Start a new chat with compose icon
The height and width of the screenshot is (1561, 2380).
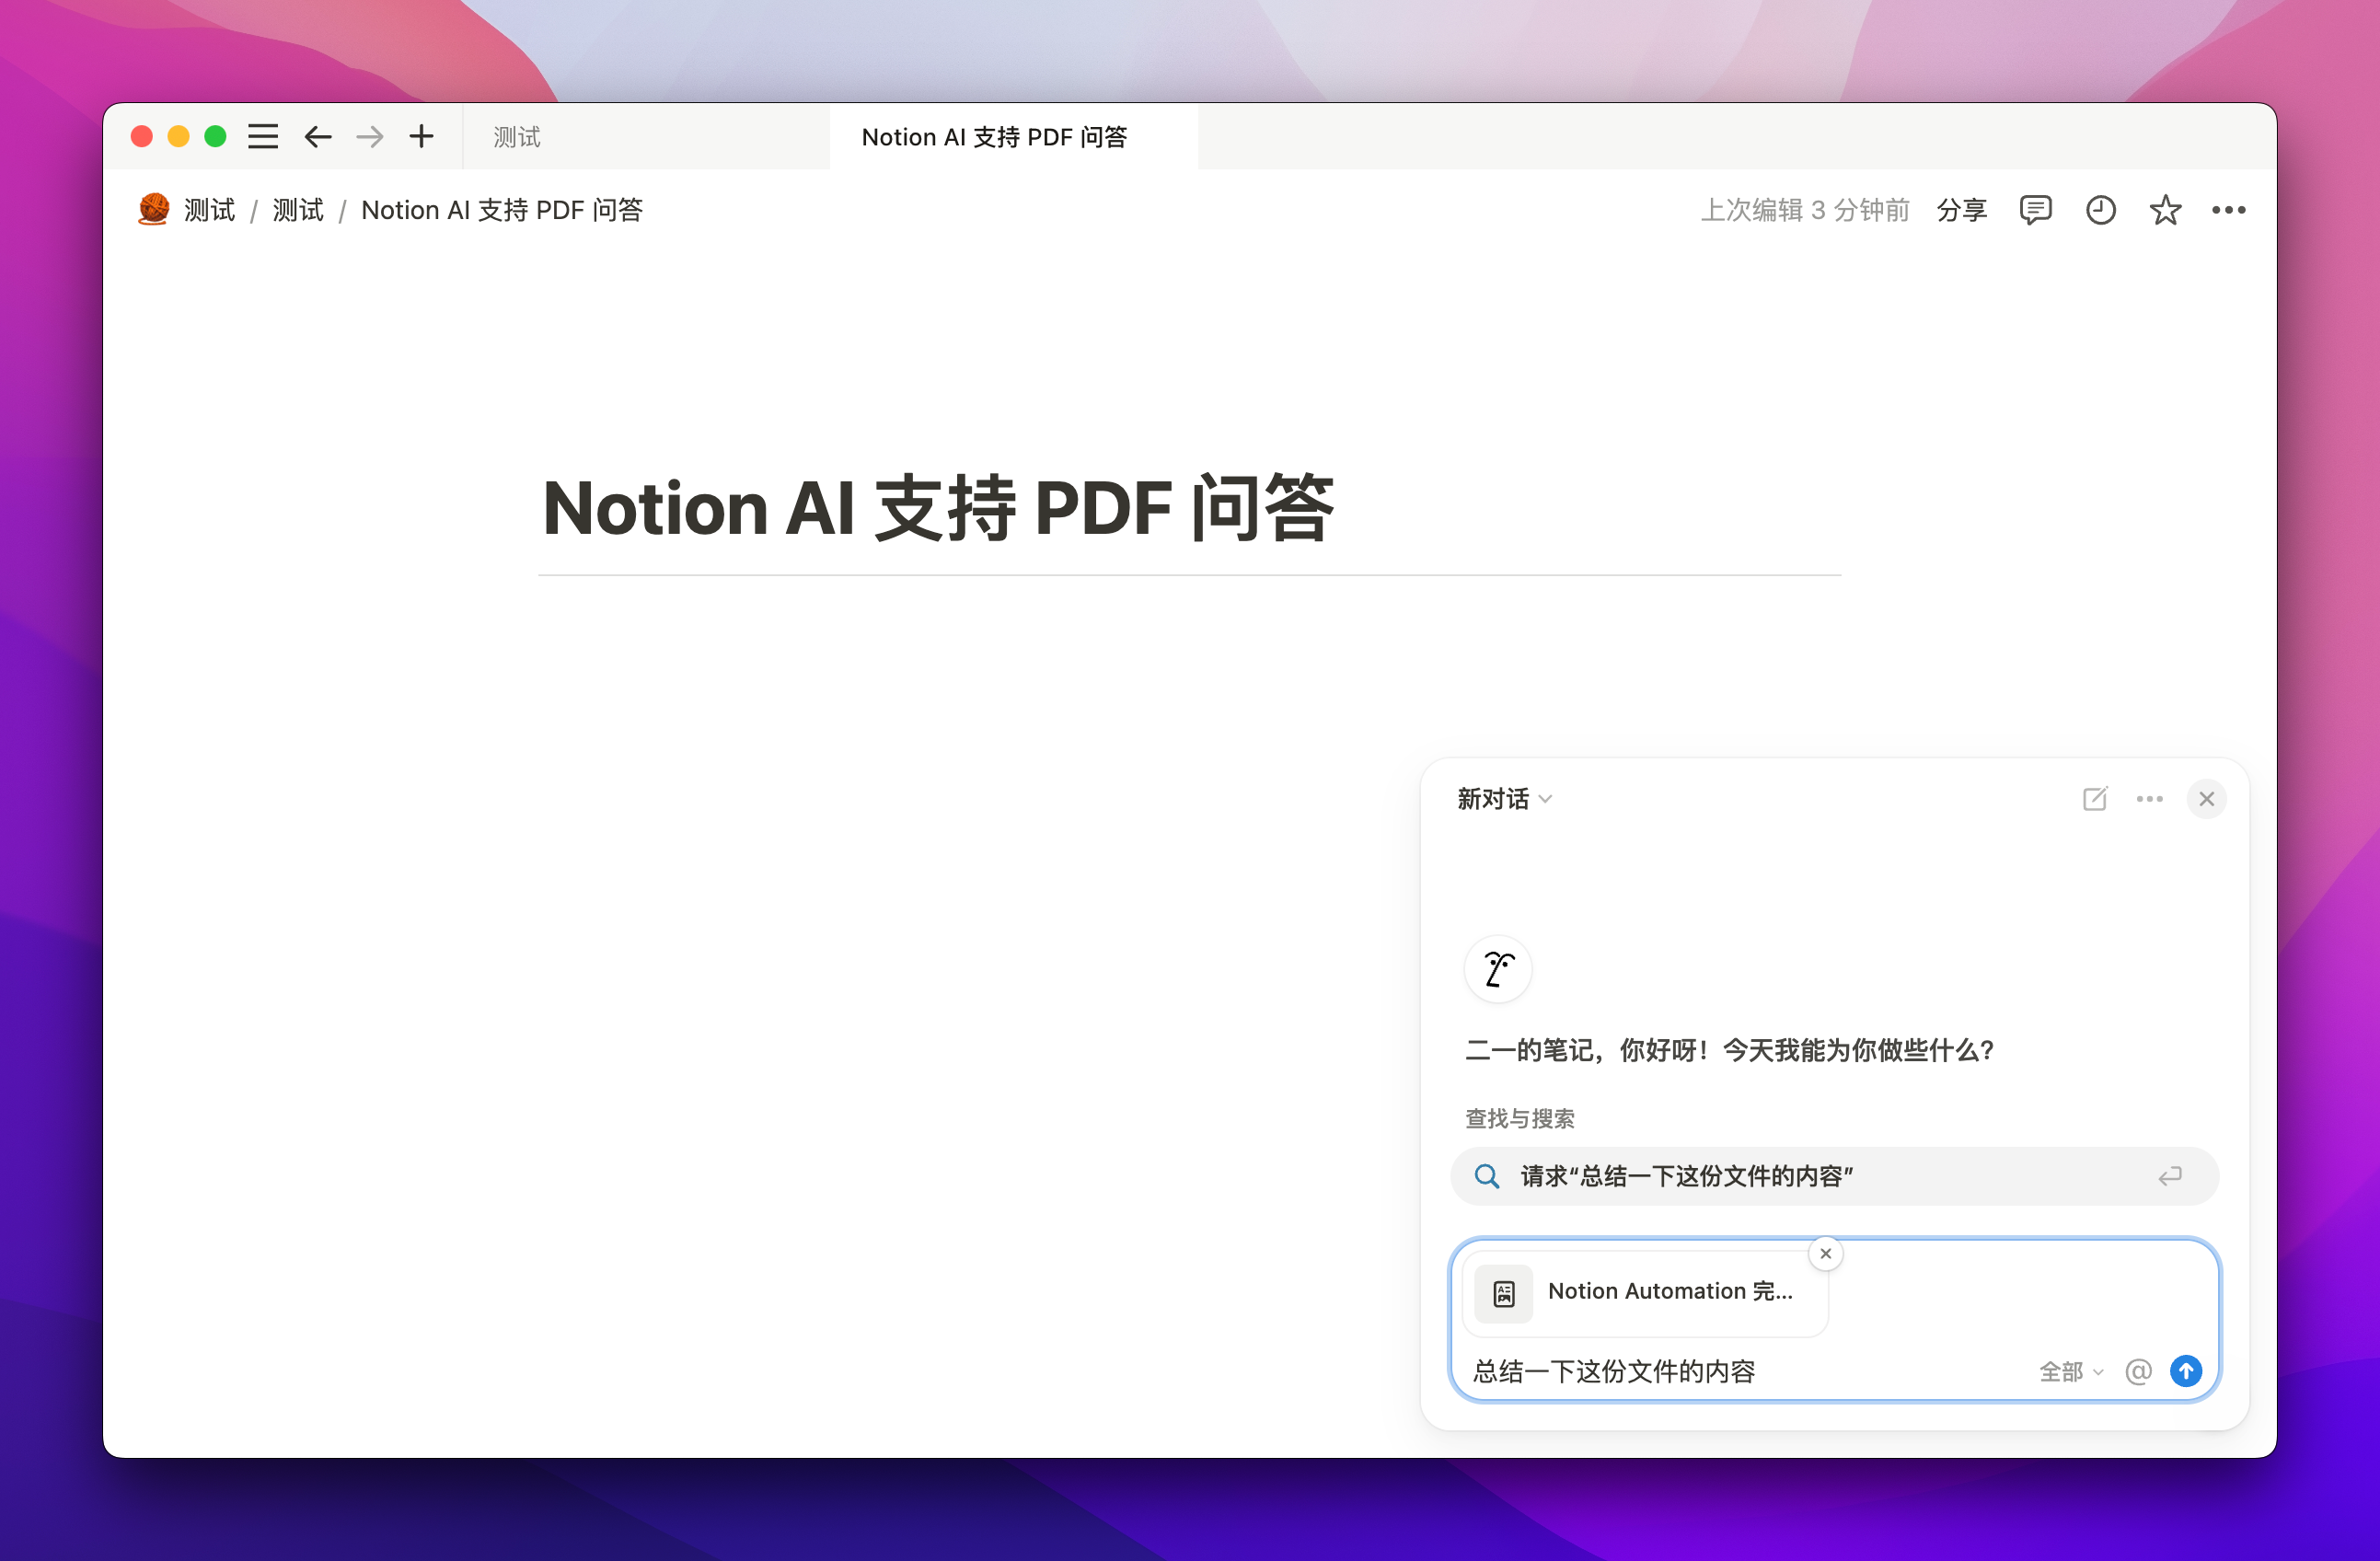pyautogui.click(x=2095, y=799)
